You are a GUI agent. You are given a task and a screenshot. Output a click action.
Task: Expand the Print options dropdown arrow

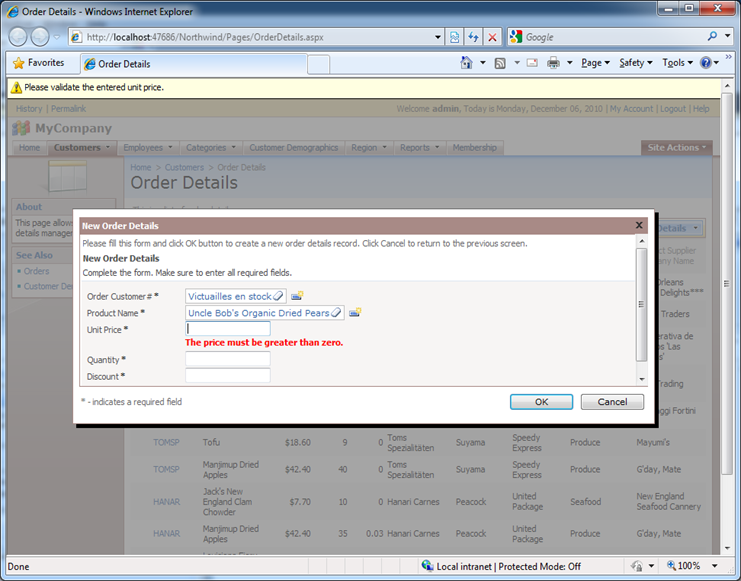pyautogui.click(x=569, y=63)
